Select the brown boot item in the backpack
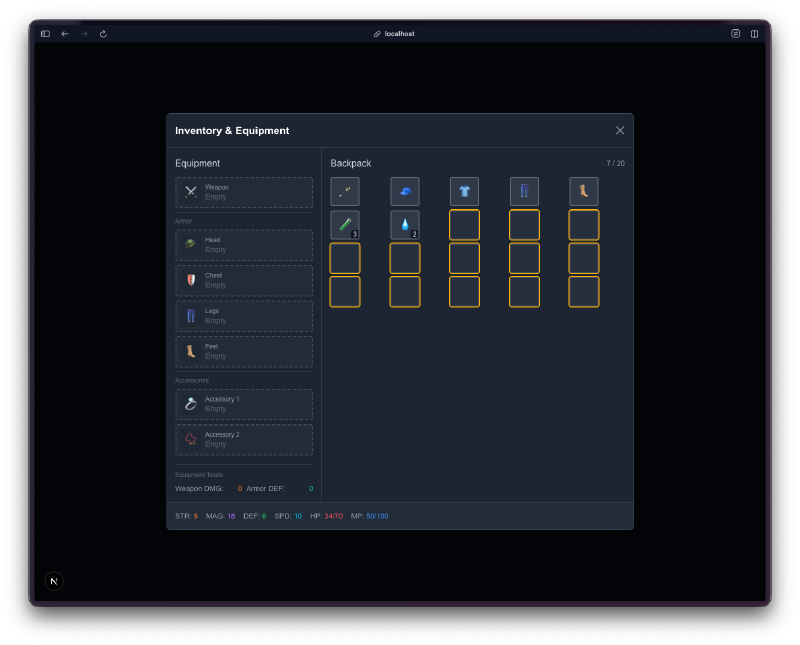 point(584,191)
